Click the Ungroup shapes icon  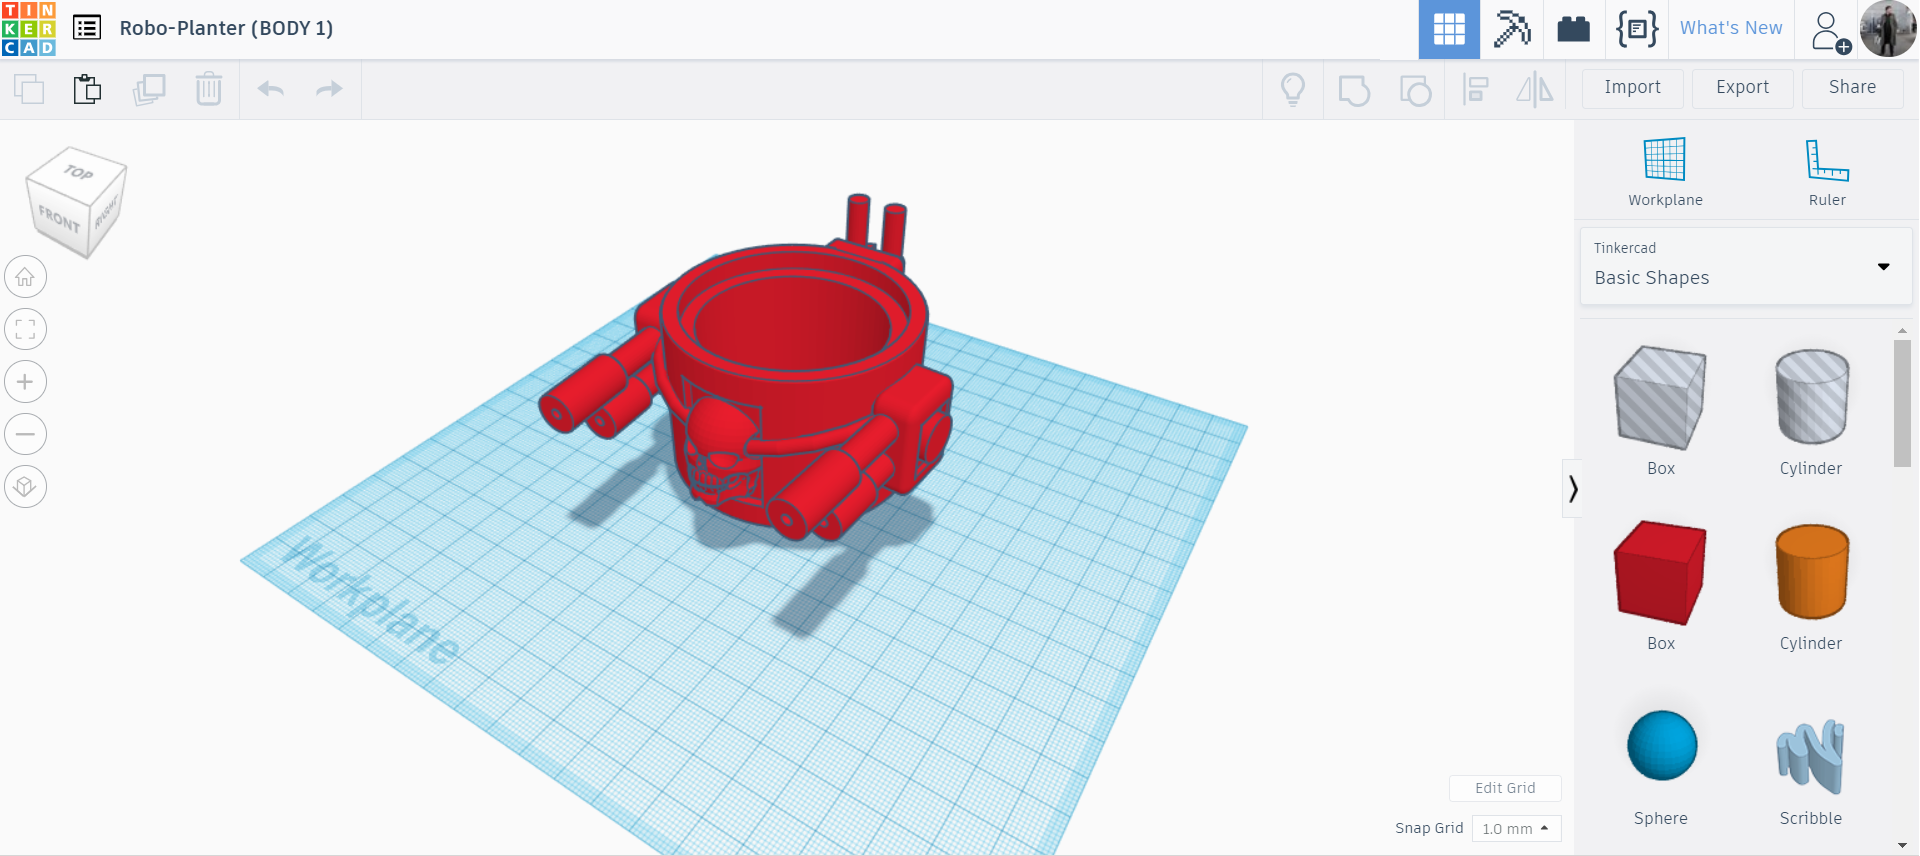click(1415, 90)
